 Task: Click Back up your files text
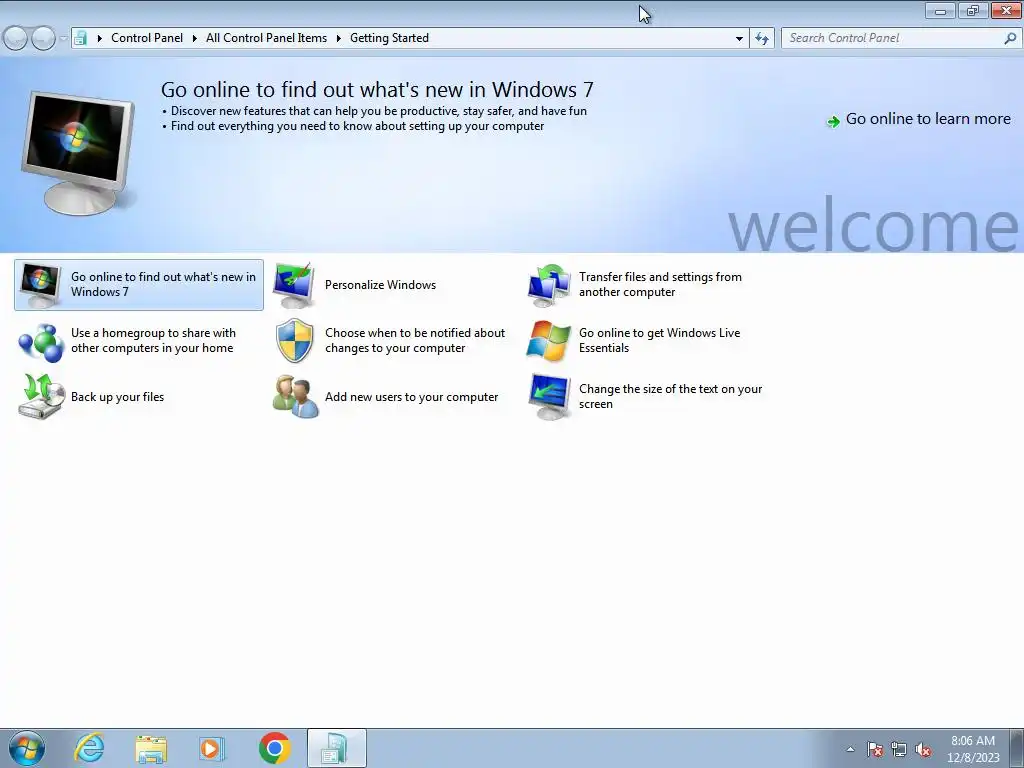point(118,397)
